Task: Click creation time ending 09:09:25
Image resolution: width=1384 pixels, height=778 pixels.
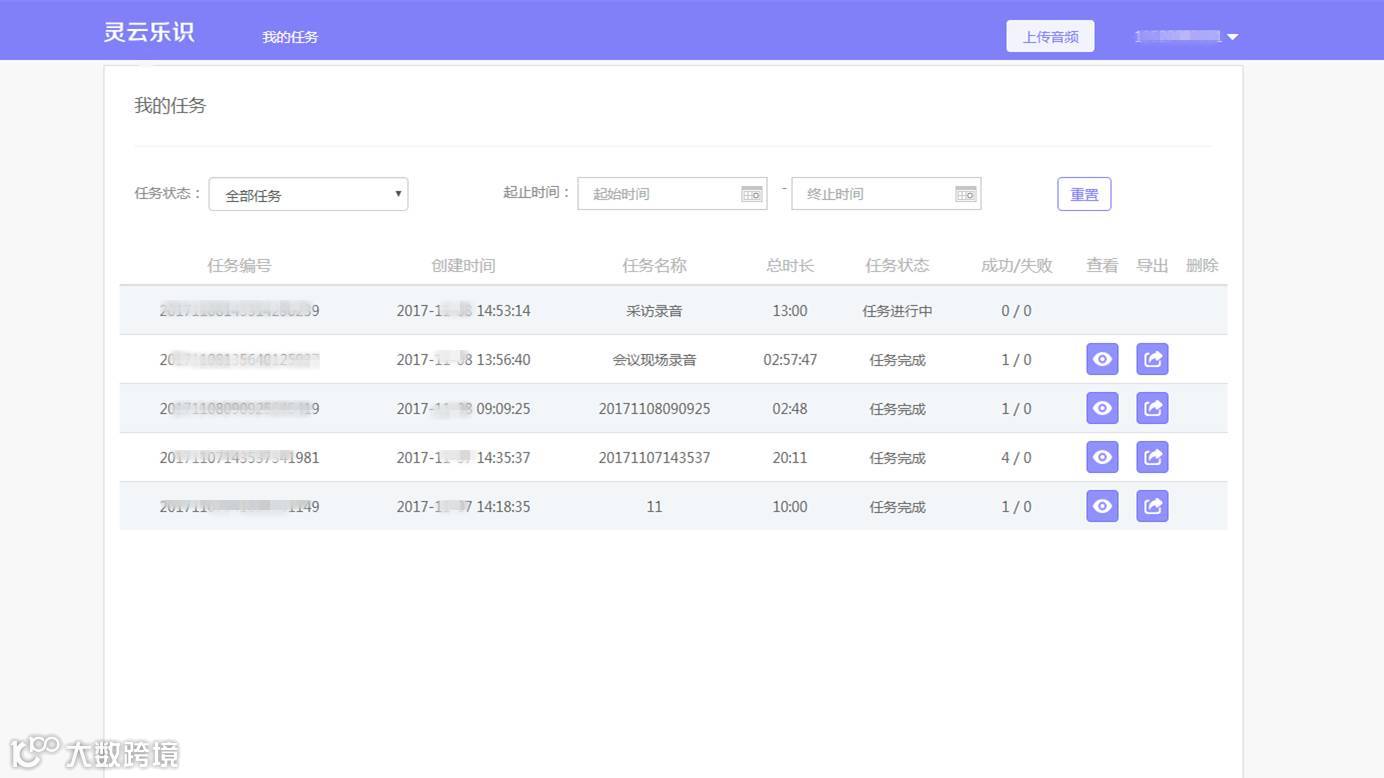Action: click(x=463, y=409)
